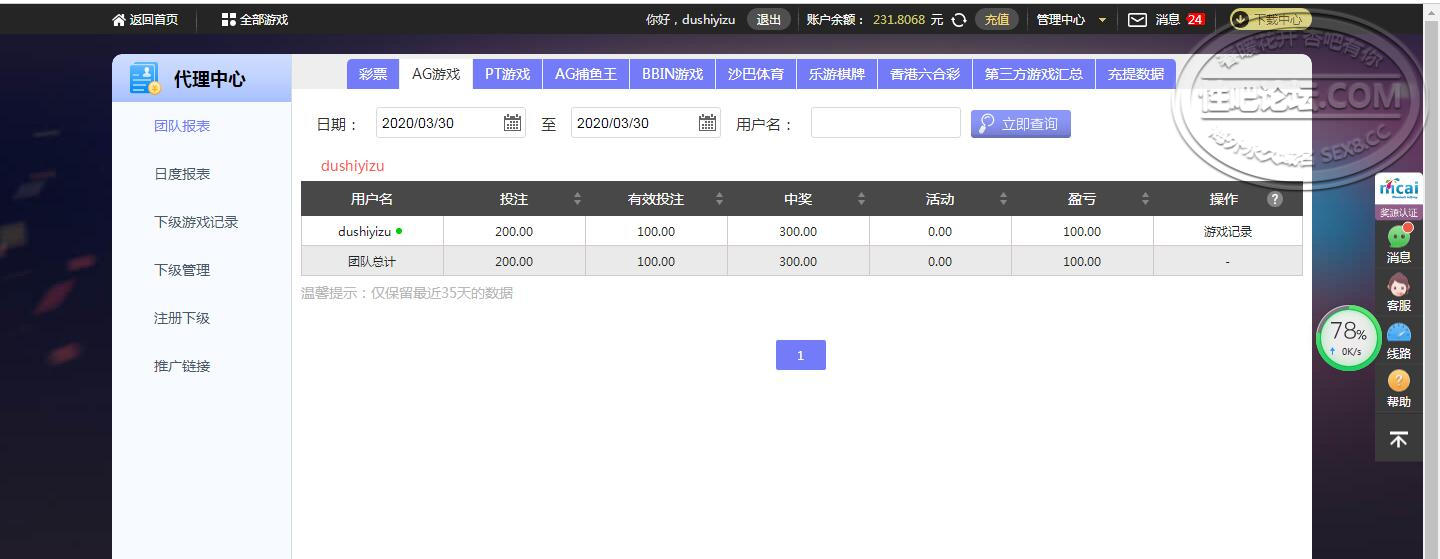Click the 退出 logout button
The height and width of the screenshot is (559, 1440).
[769, 20]
